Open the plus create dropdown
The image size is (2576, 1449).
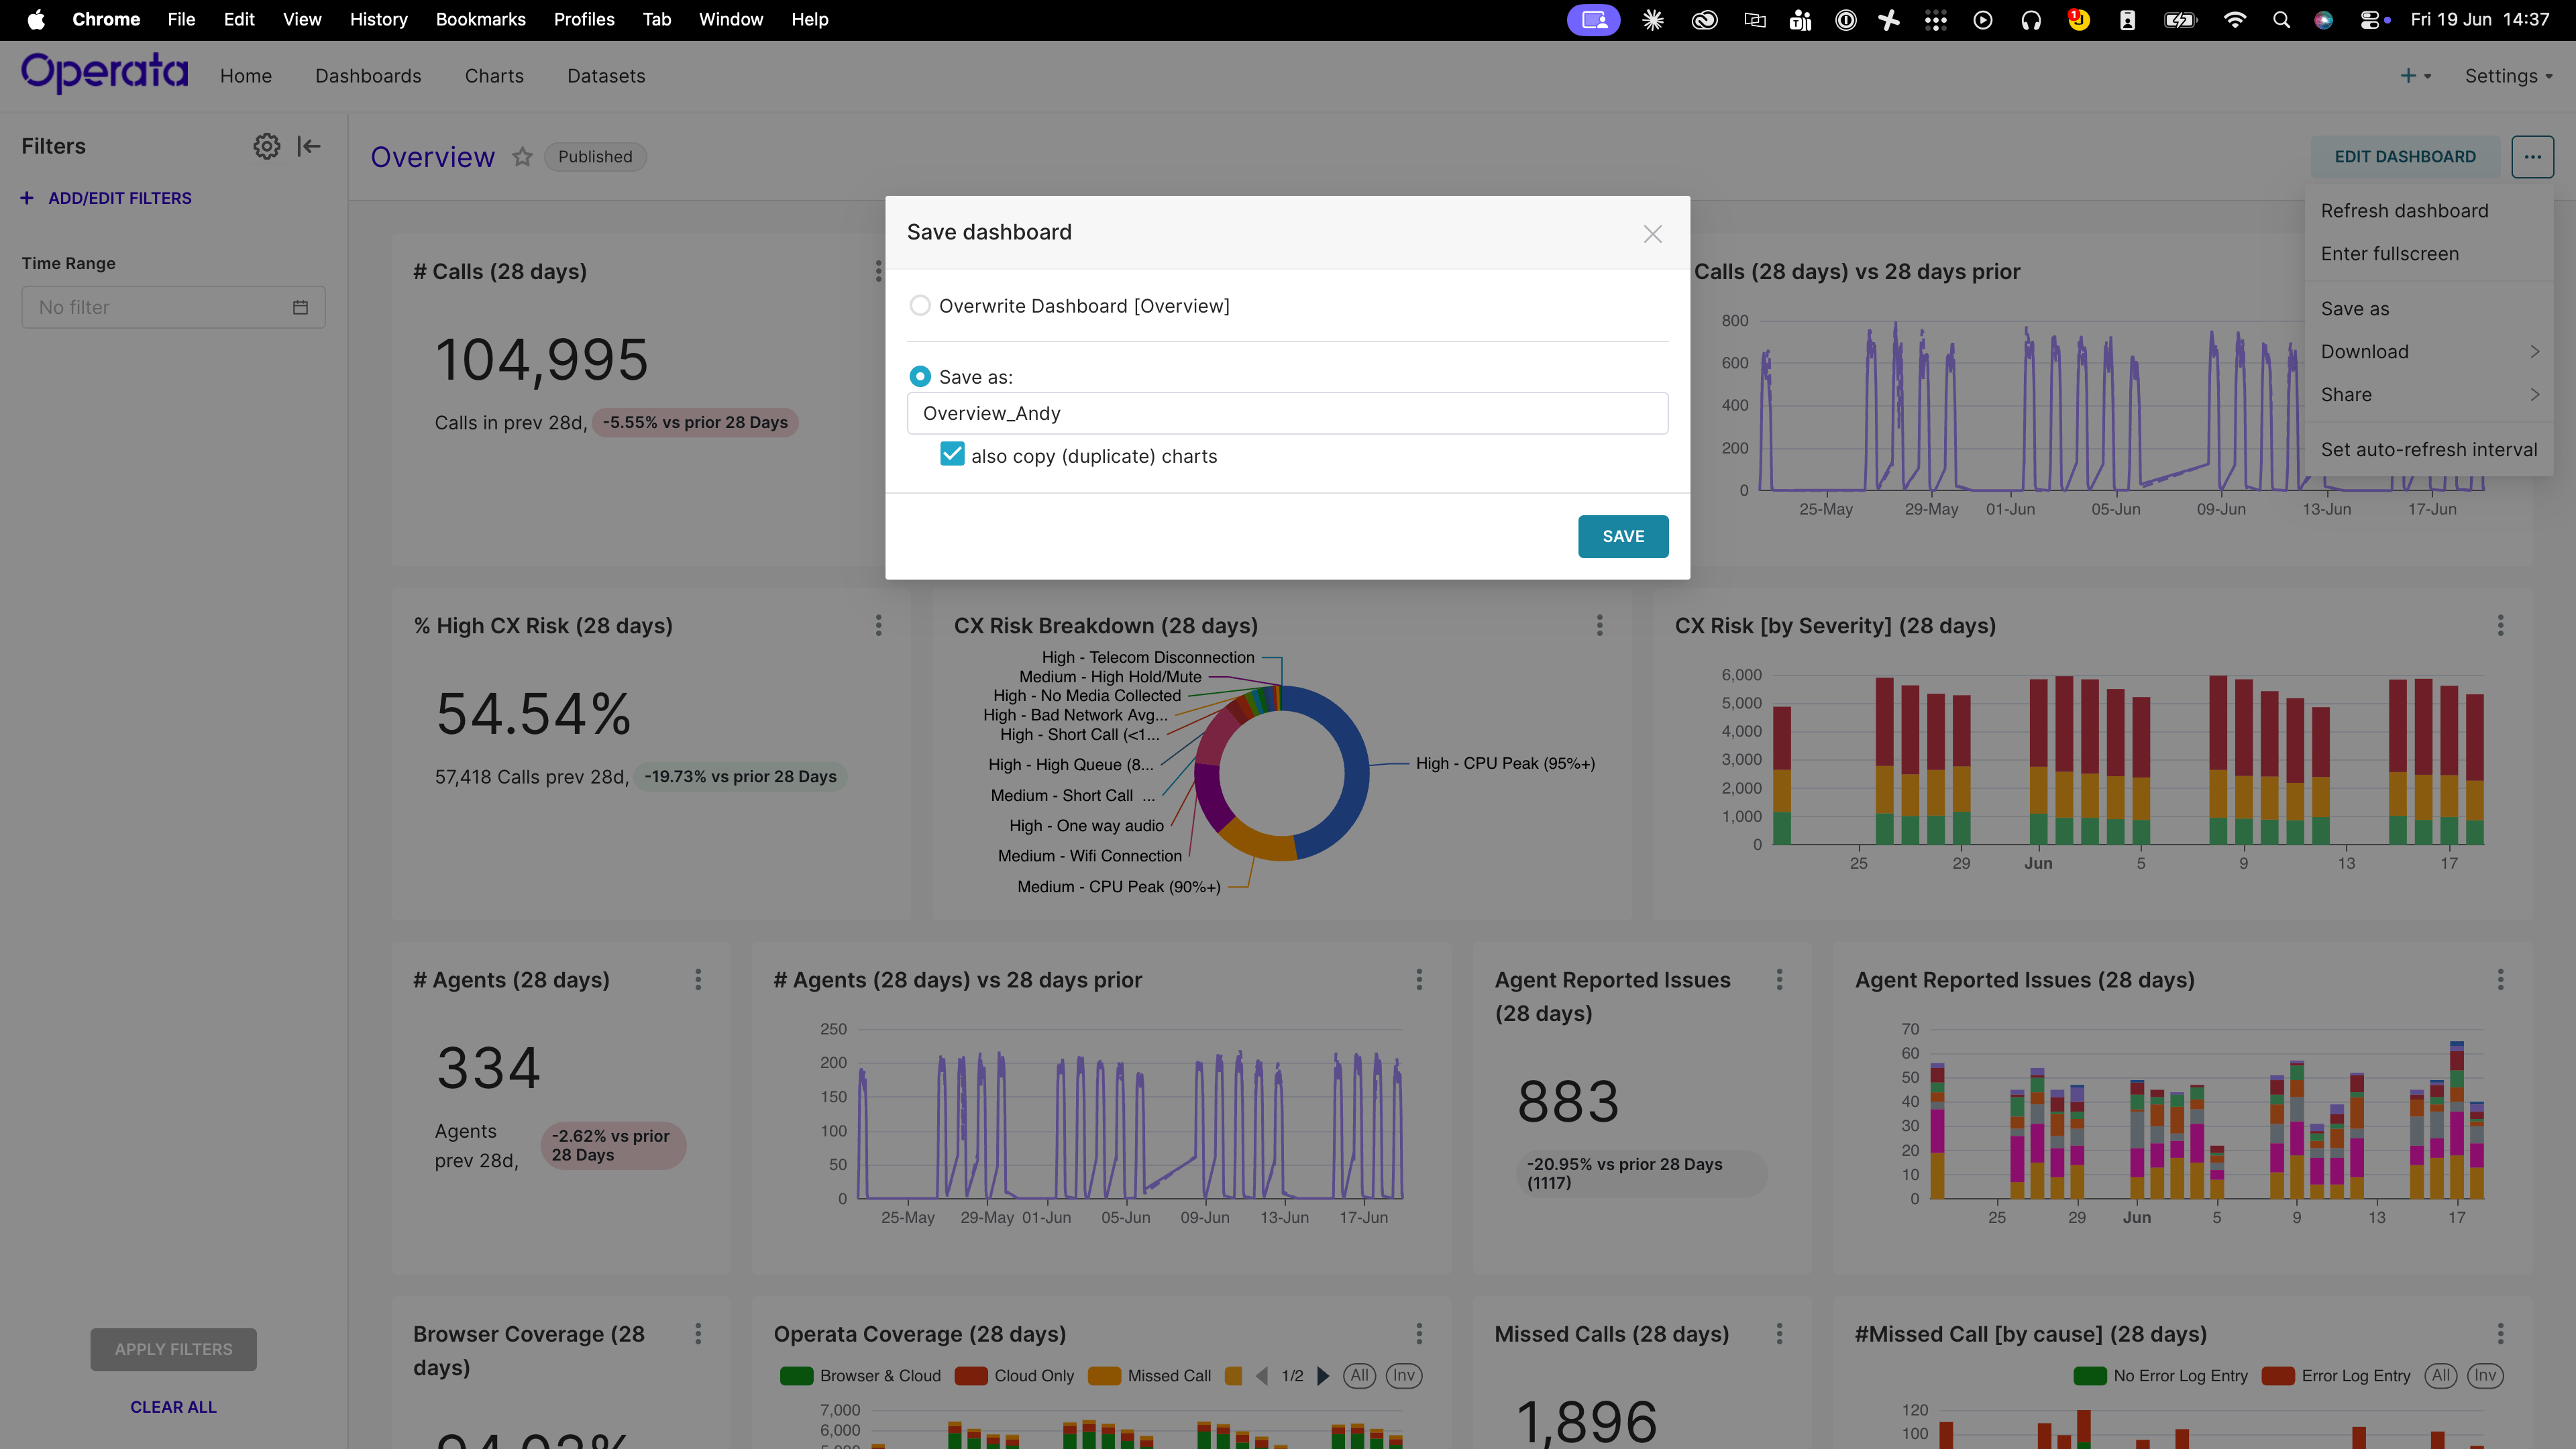pyautogui.click(x=2415, y=76)
